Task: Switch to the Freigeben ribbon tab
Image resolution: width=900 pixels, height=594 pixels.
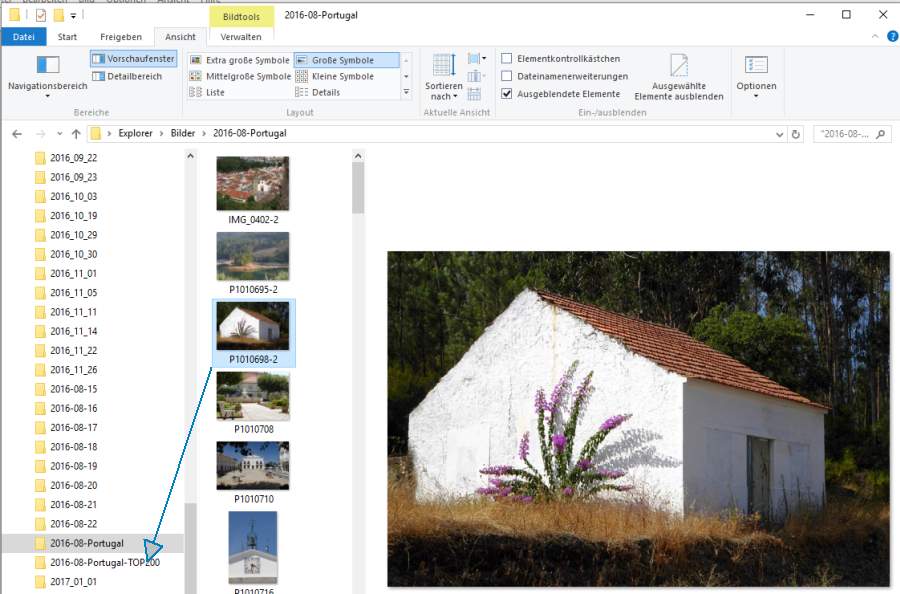Action: (x=120, y=37)
